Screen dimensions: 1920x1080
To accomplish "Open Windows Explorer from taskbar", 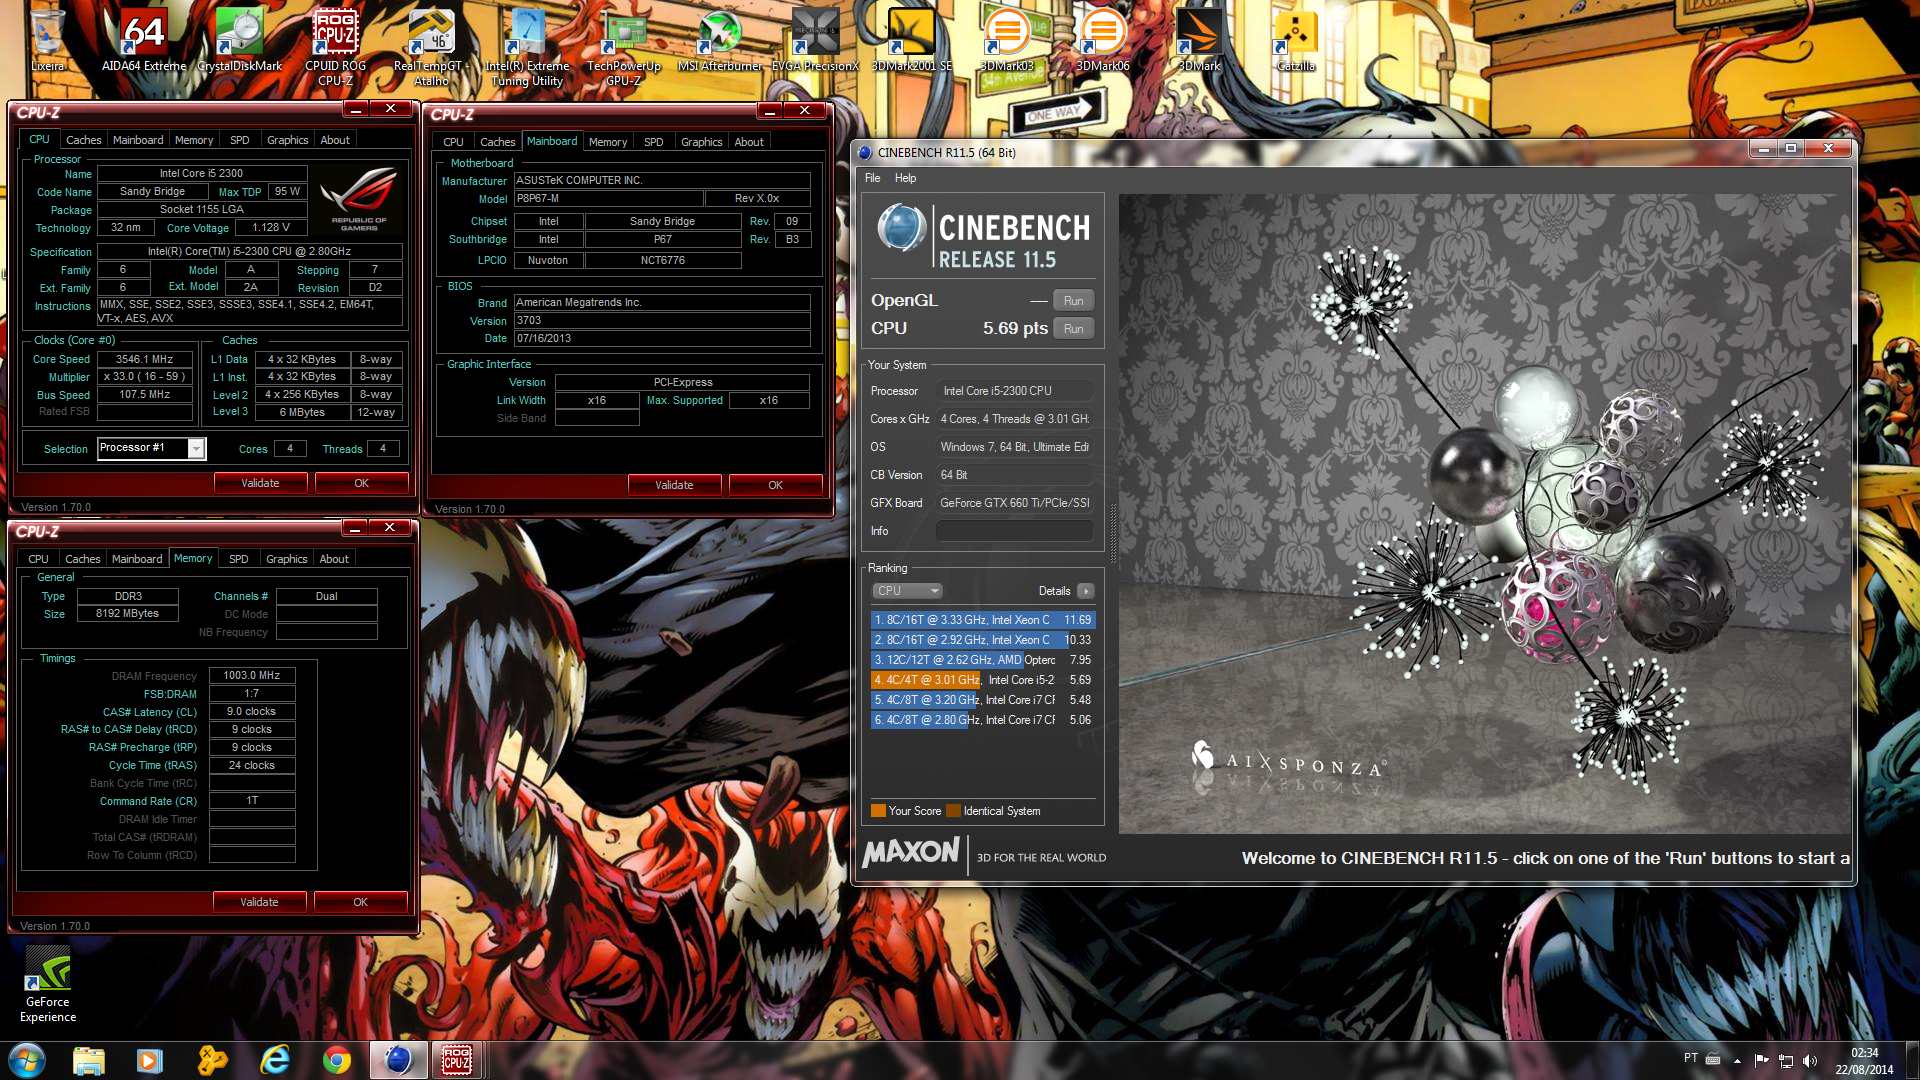I will (88, 1060).
